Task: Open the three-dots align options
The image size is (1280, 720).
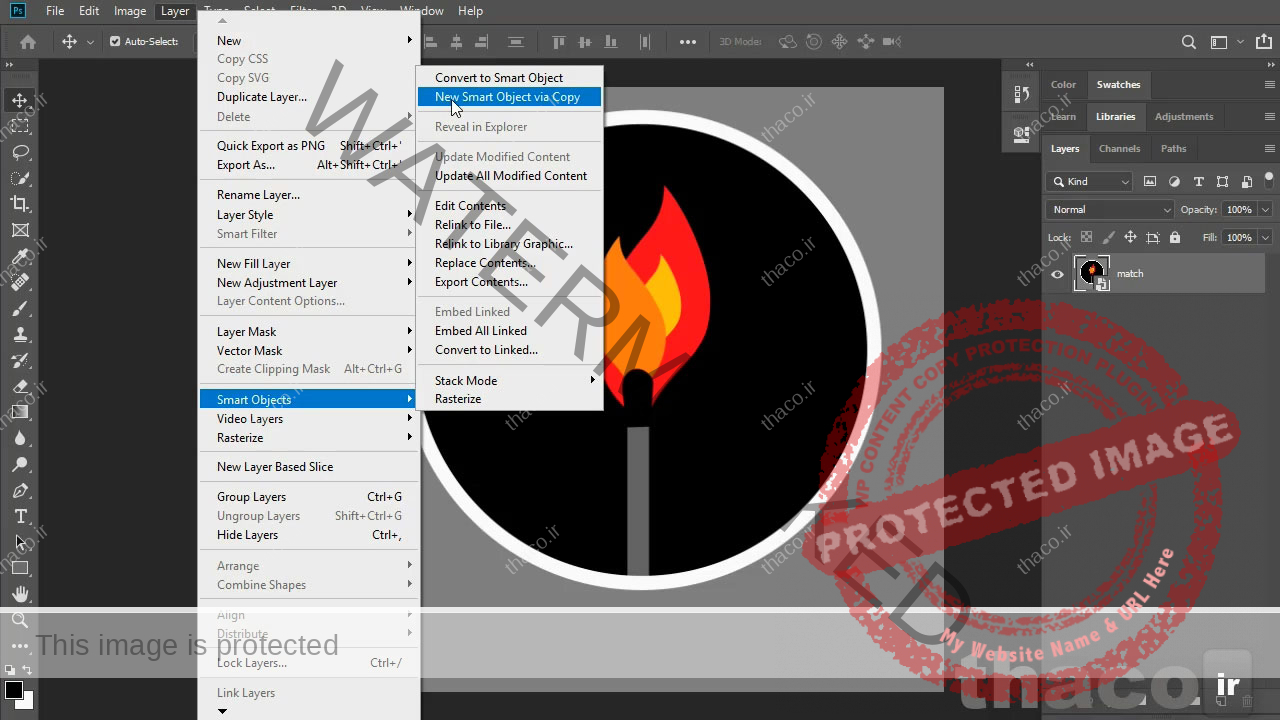Action: (x=688, y=42)
